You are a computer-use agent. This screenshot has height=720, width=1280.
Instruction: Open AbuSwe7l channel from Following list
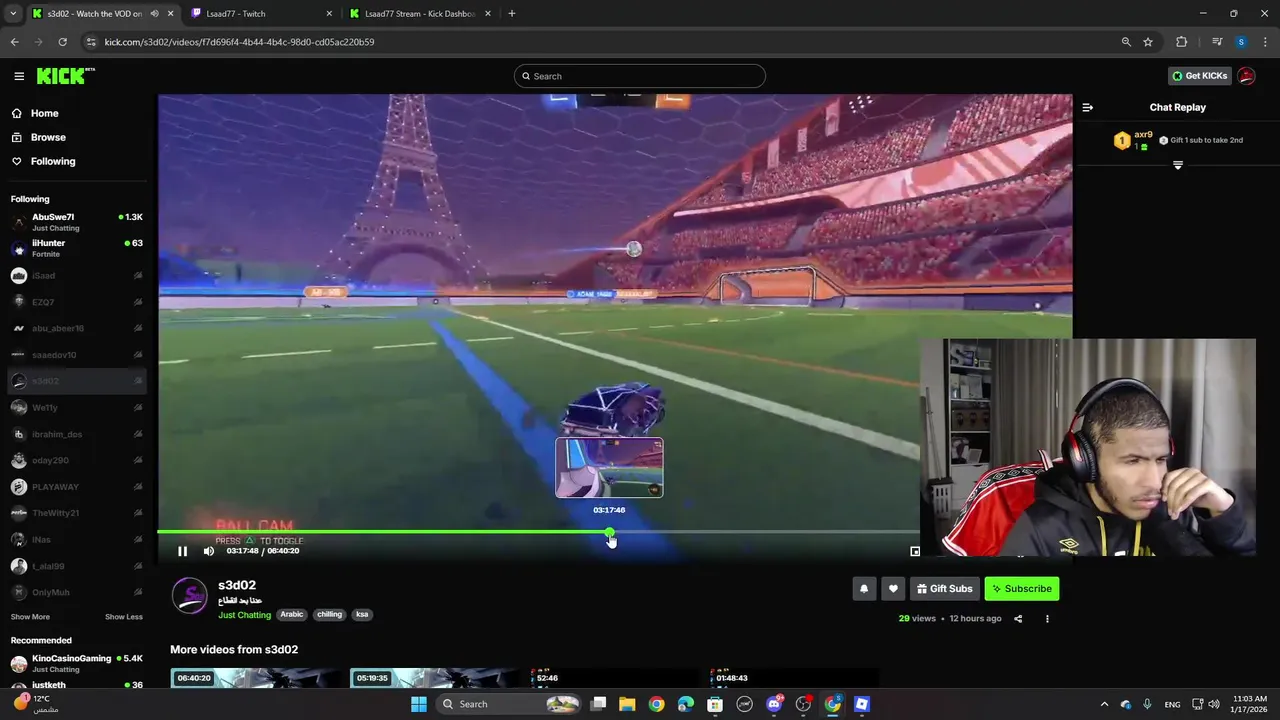[77, 222]
